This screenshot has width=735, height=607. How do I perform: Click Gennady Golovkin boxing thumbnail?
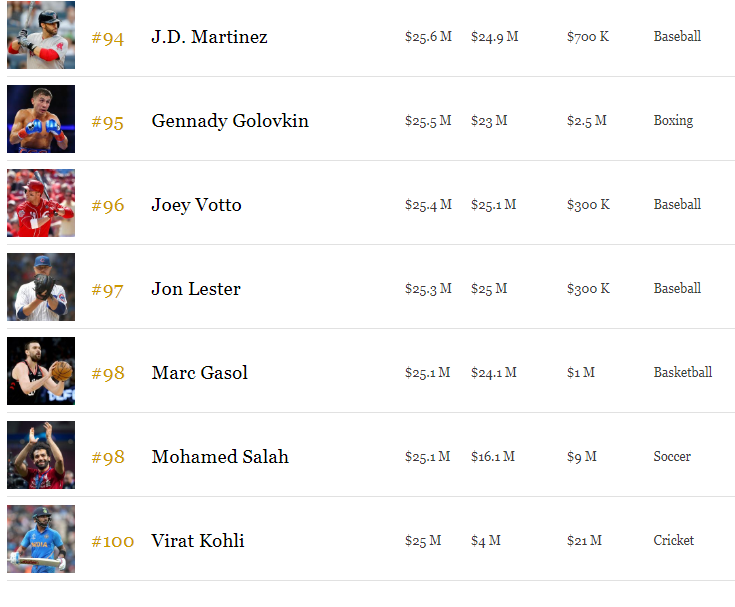(x=41, y=119)
